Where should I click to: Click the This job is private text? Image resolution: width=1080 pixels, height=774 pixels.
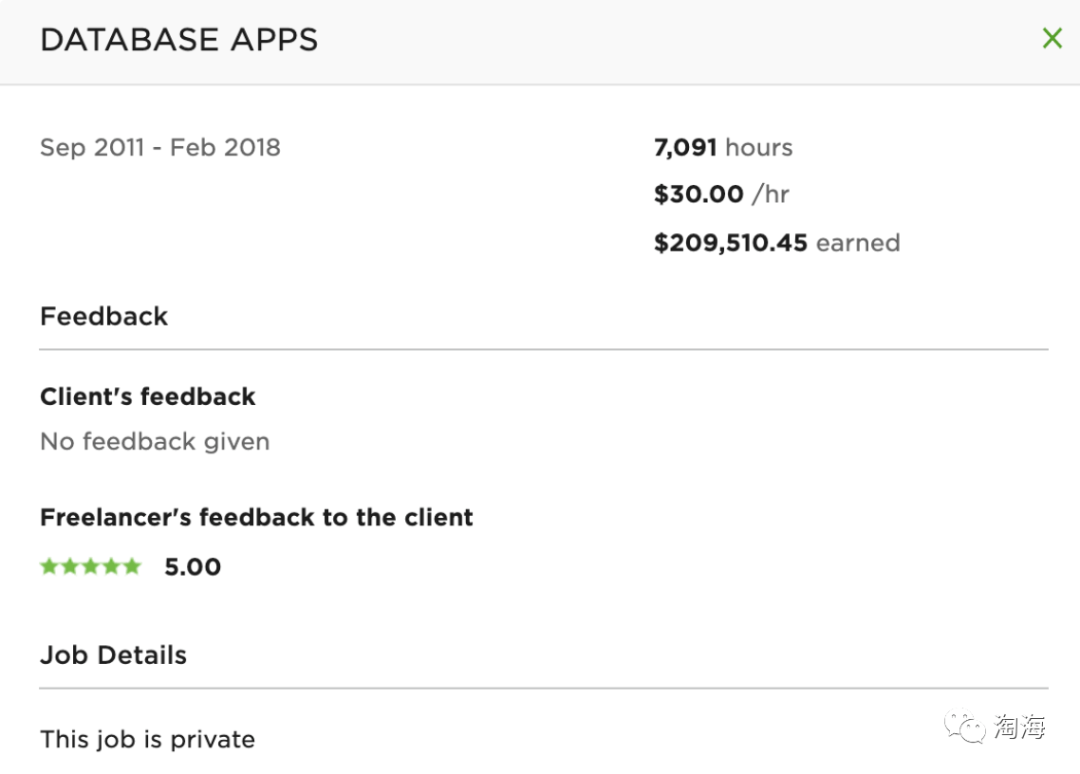coord(147,740)
